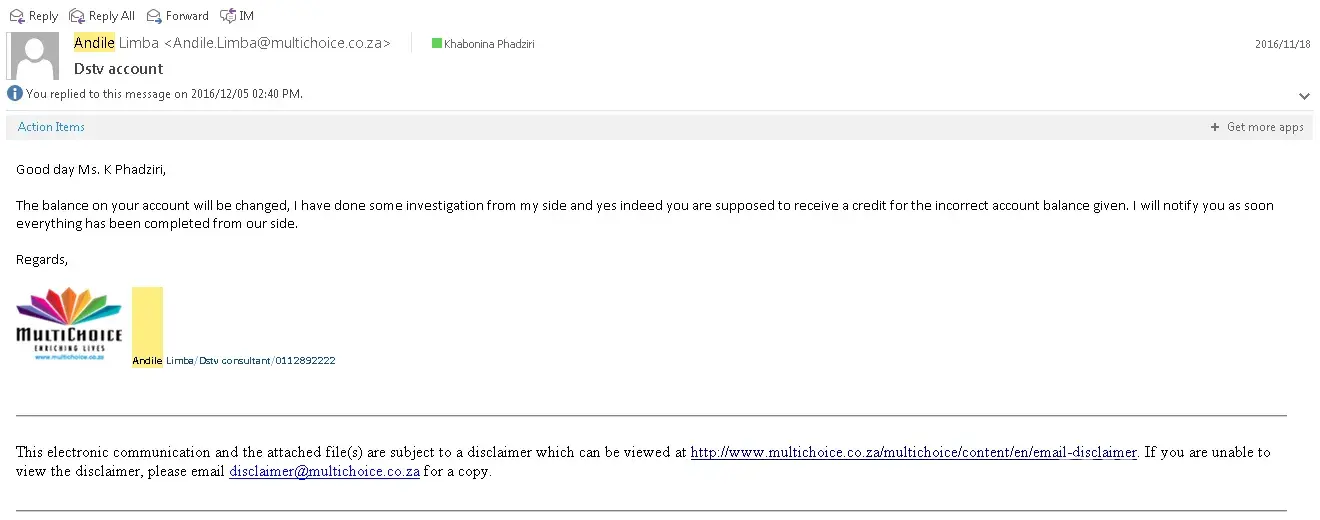Click the sender's avatar picture
This screenshot has width=1320, height=520.
[x=33, y=56]
